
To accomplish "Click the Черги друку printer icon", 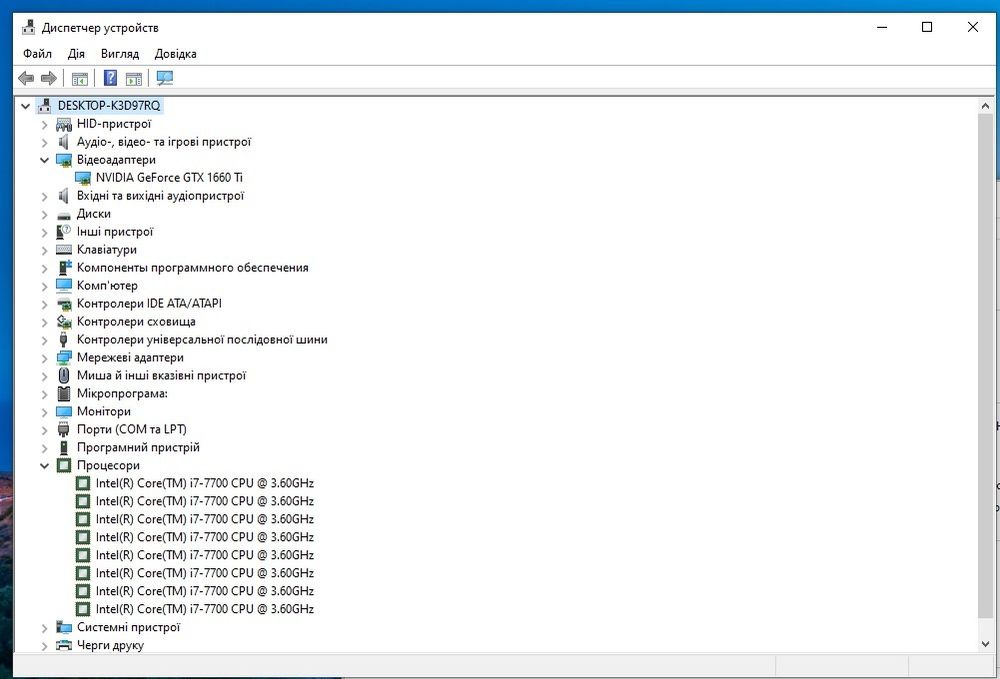I will point(64,645).
